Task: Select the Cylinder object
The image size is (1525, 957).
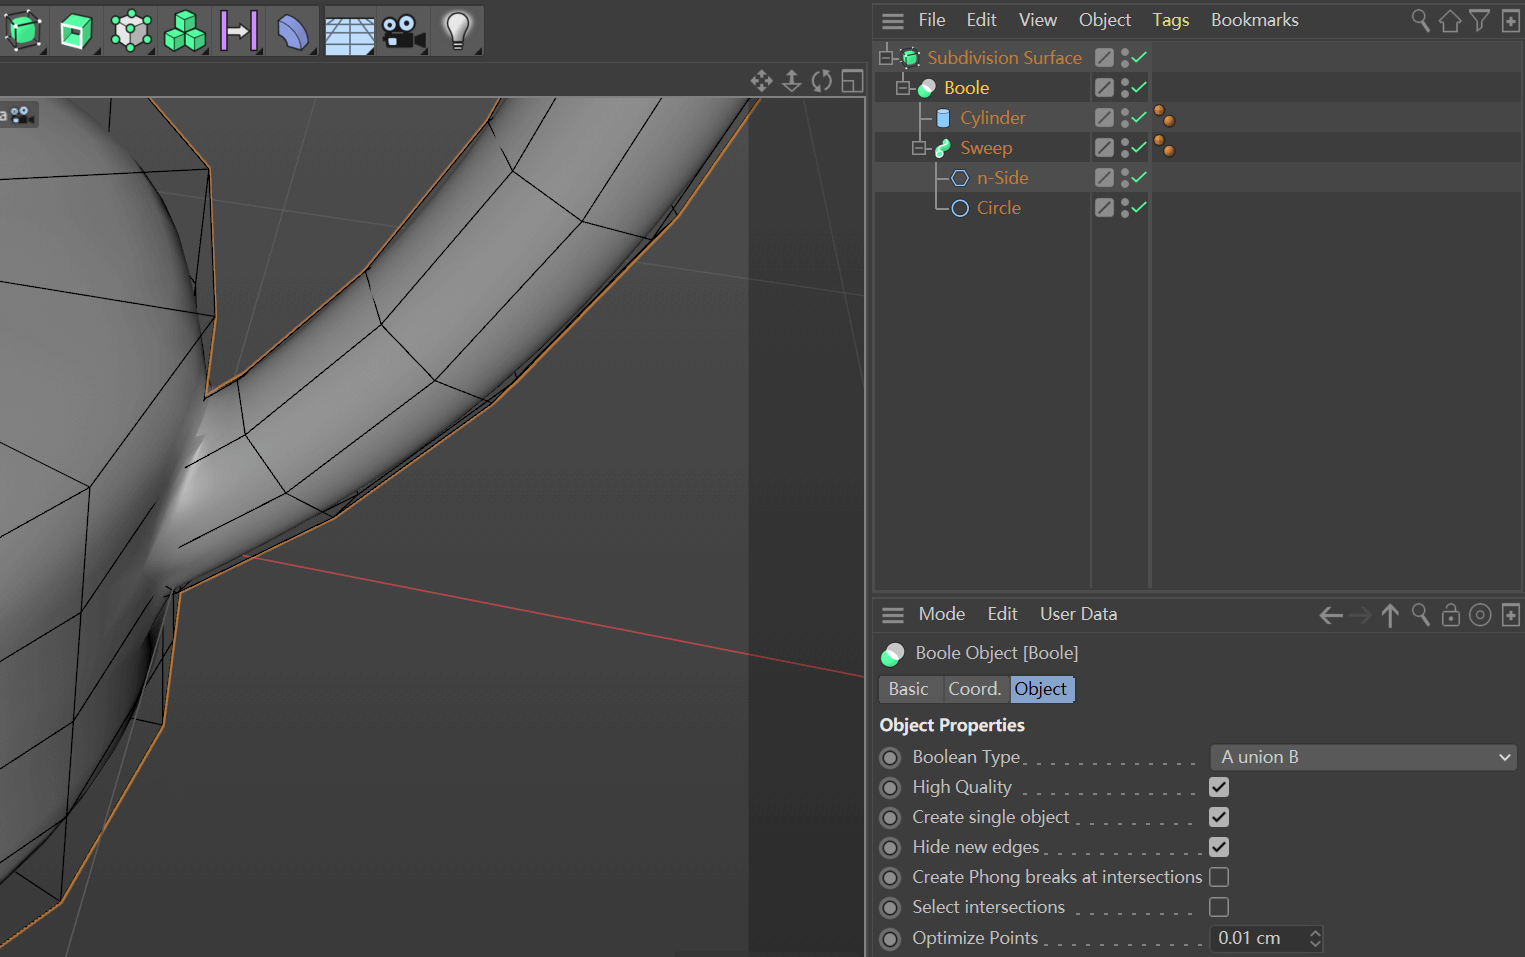Action: (x=993, y=118)
